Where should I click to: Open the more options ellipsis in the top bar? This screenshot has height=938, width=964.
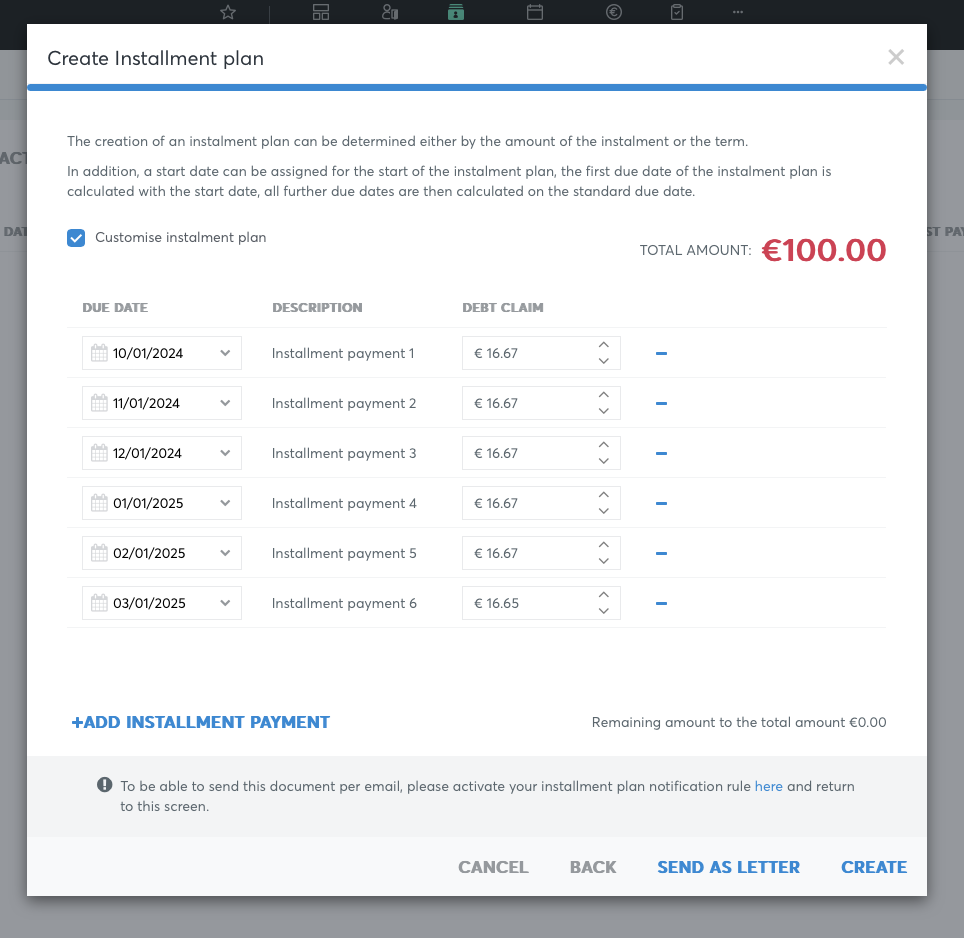pyautogui.click(x=738, y=12)
